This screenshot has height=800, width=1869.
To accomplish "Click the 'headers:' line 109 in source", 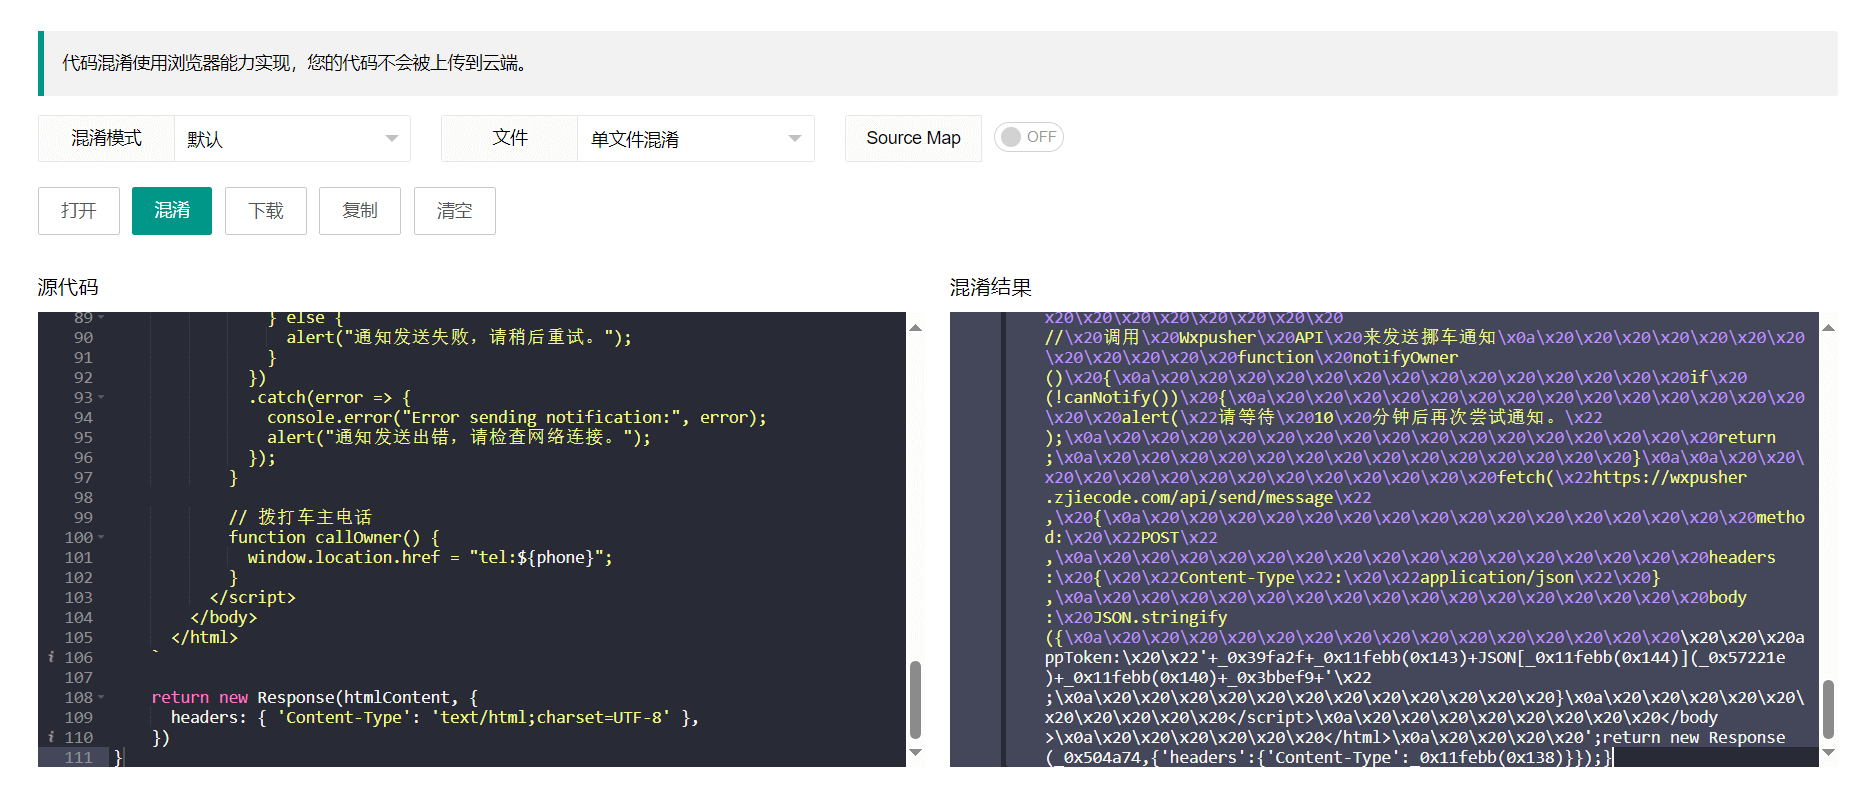I will pyautogui.click(x=434, y=718).
